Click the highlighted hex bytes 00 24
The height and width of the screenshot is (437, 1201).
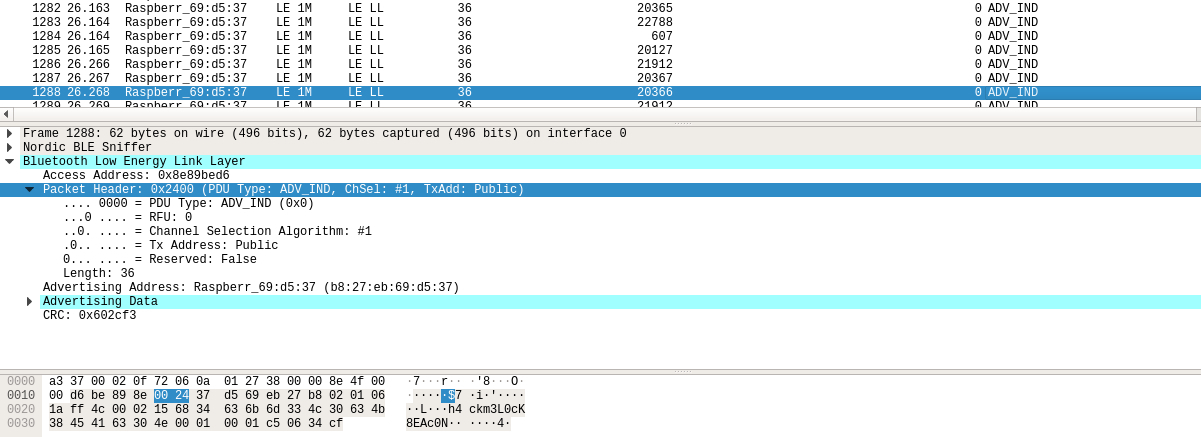pyautogui.click(x=171, y=396)
